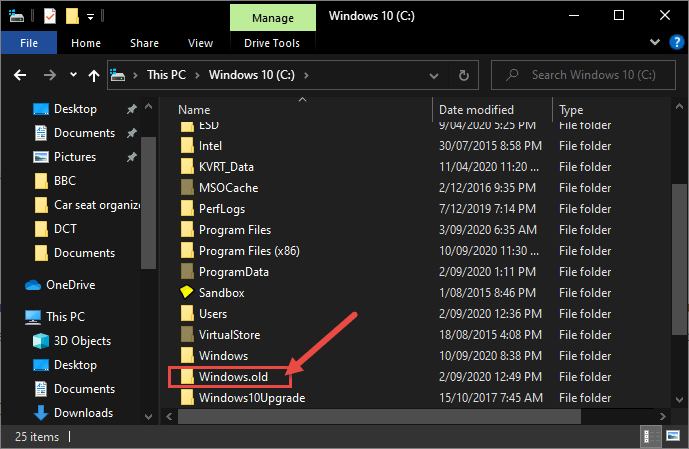Switch to the View ribbon tab
Screen dimensions: 689x449
200,43
